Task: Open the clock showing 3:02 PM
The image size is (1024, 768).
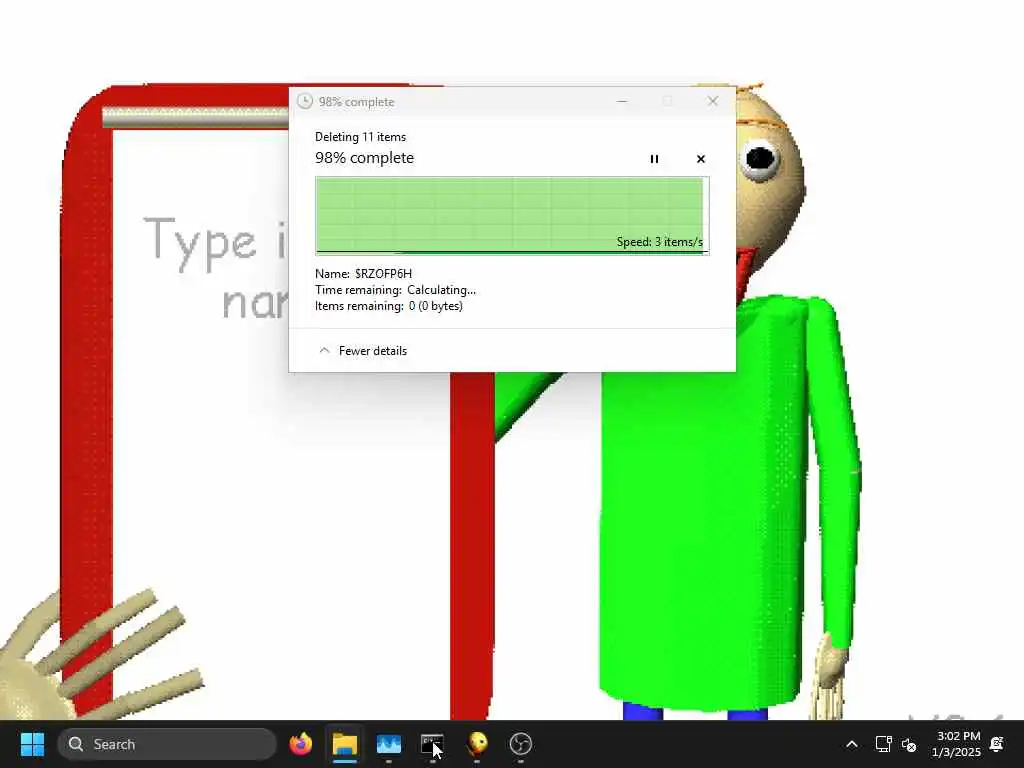Action: click(956, 744)
